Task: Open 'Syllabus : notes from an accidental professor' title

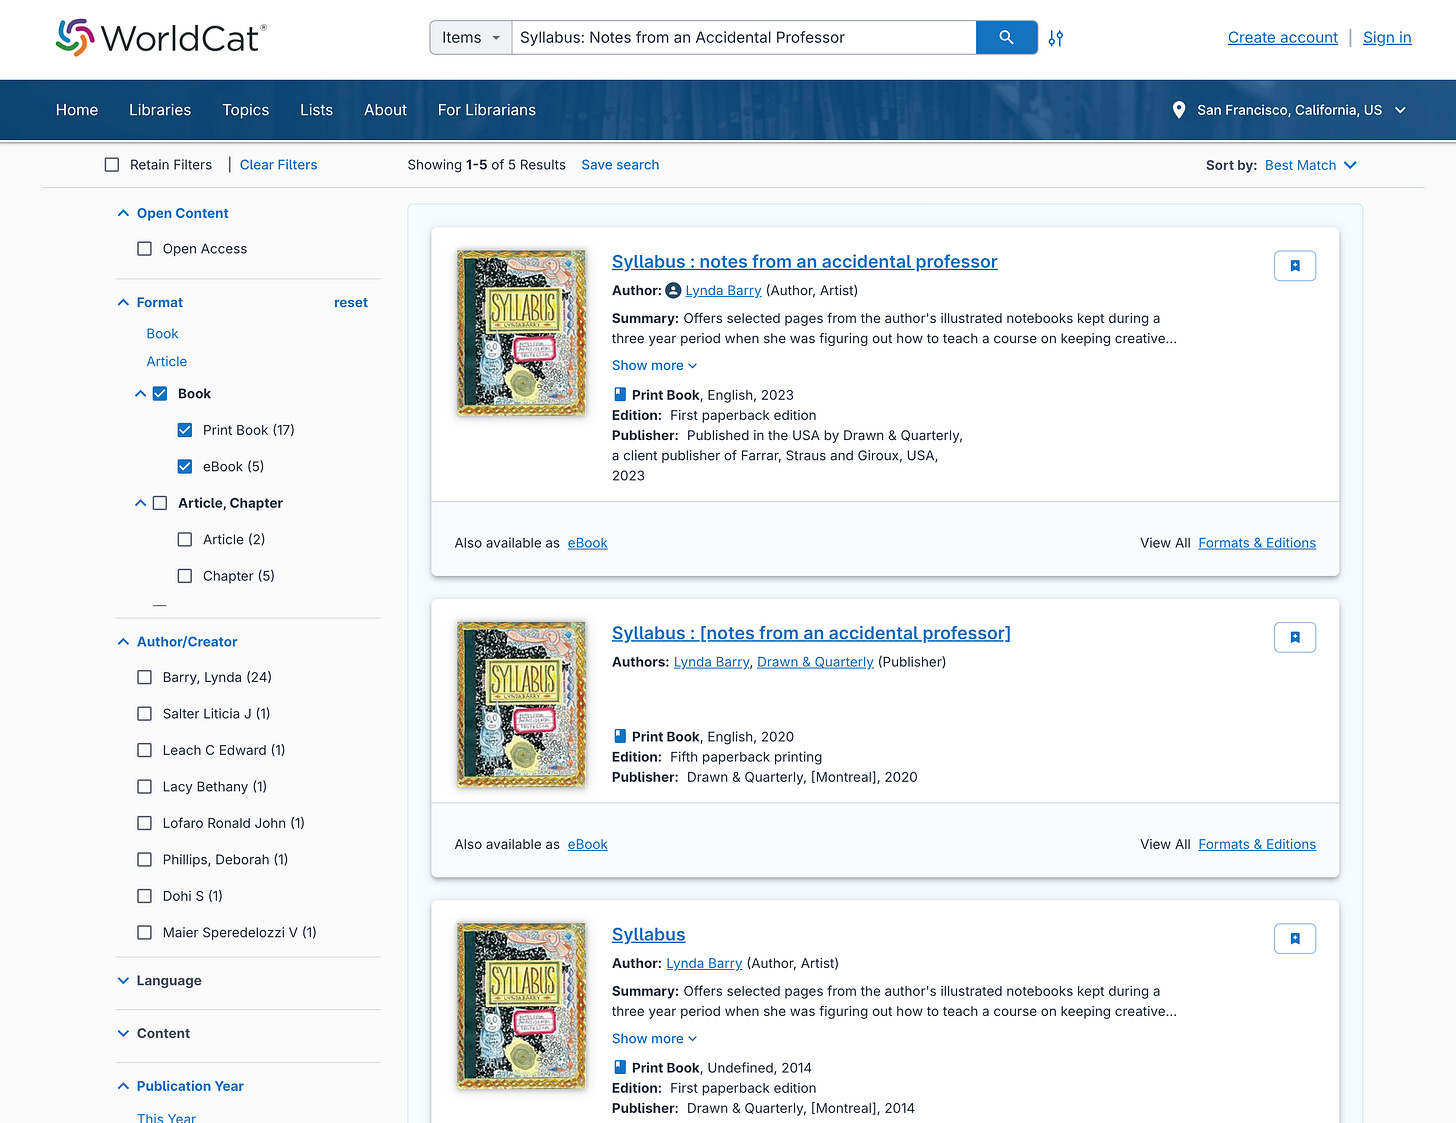Action: 805,262
